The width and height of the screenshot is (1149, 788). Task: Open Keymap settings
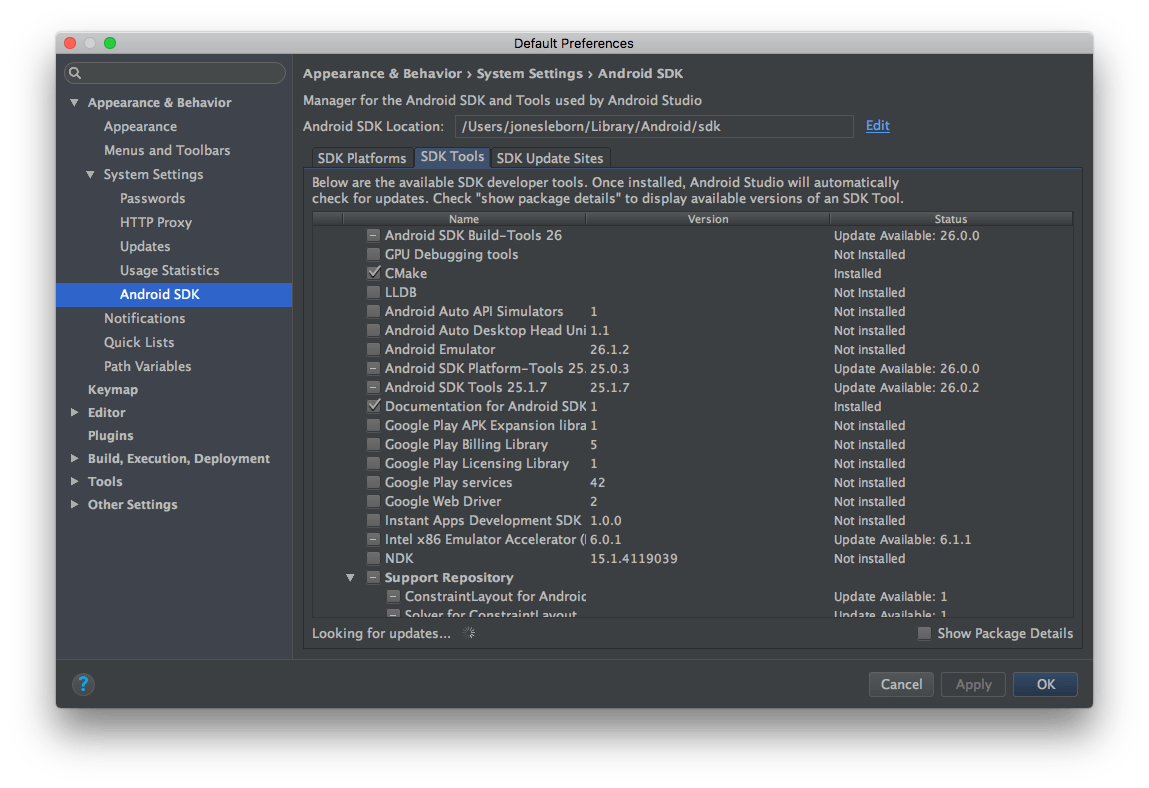(x=113, y=390)
